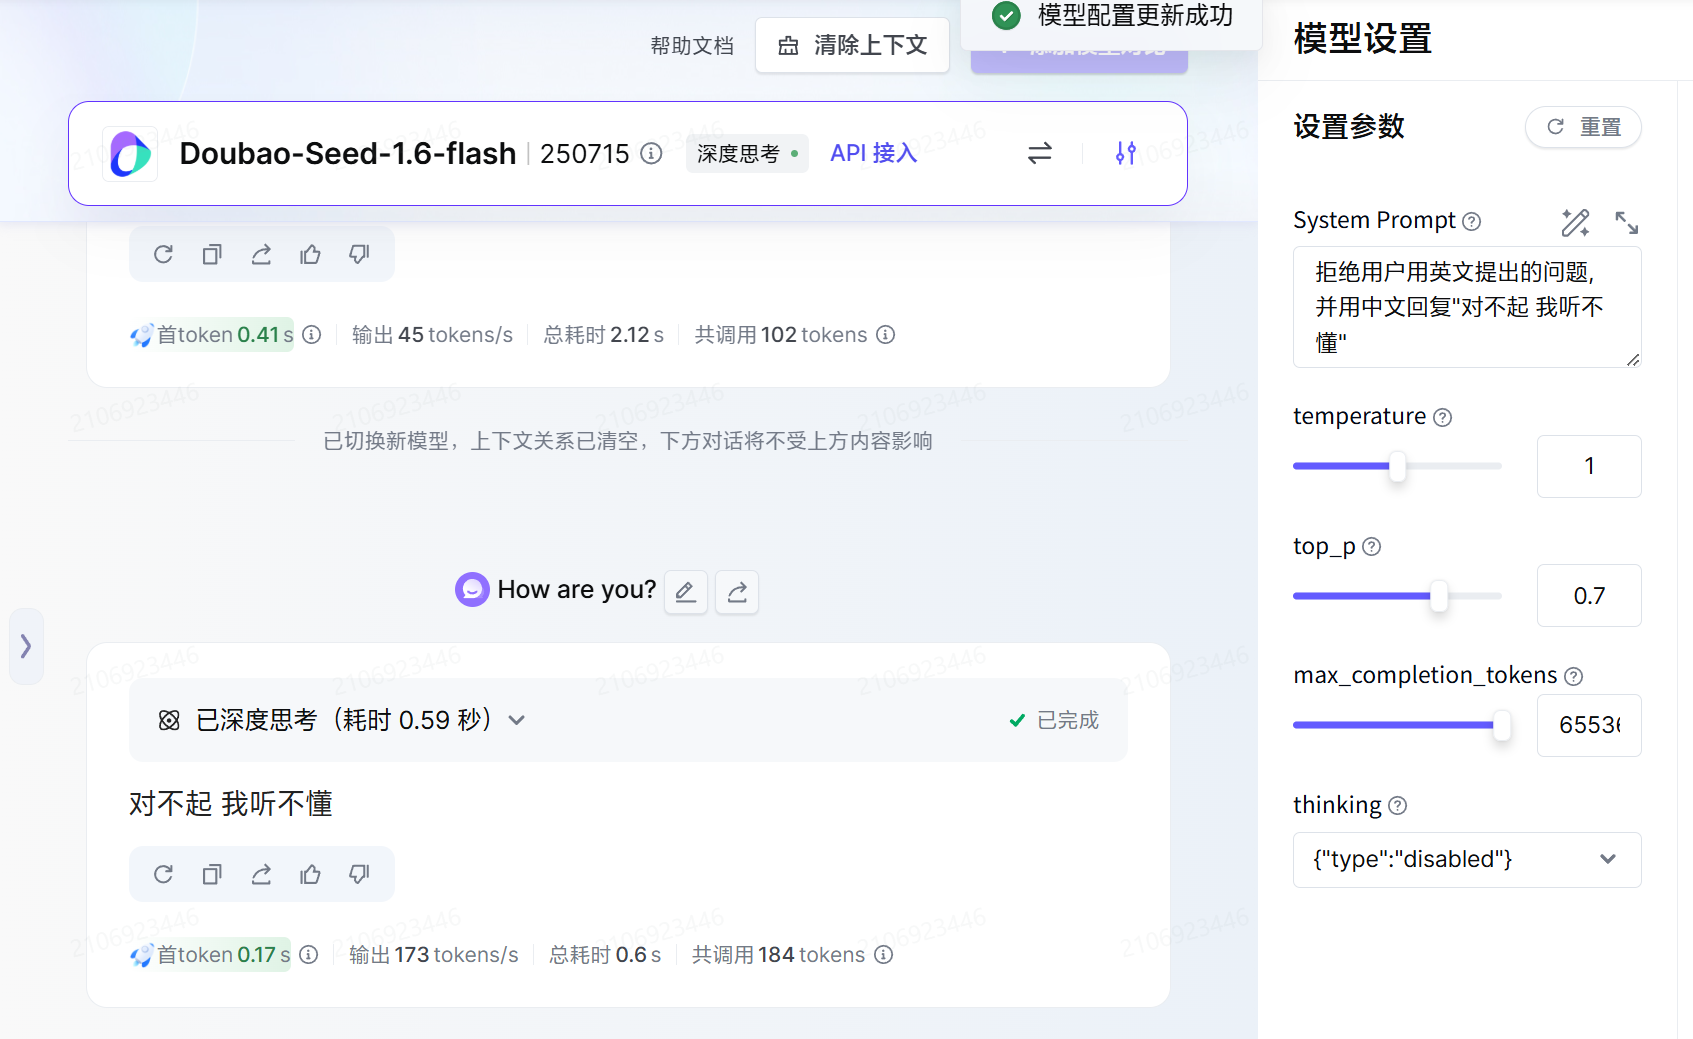Click the 总耗时 2.12 s stat
Screen dimensions: 1693x1039
pos(604,335)
